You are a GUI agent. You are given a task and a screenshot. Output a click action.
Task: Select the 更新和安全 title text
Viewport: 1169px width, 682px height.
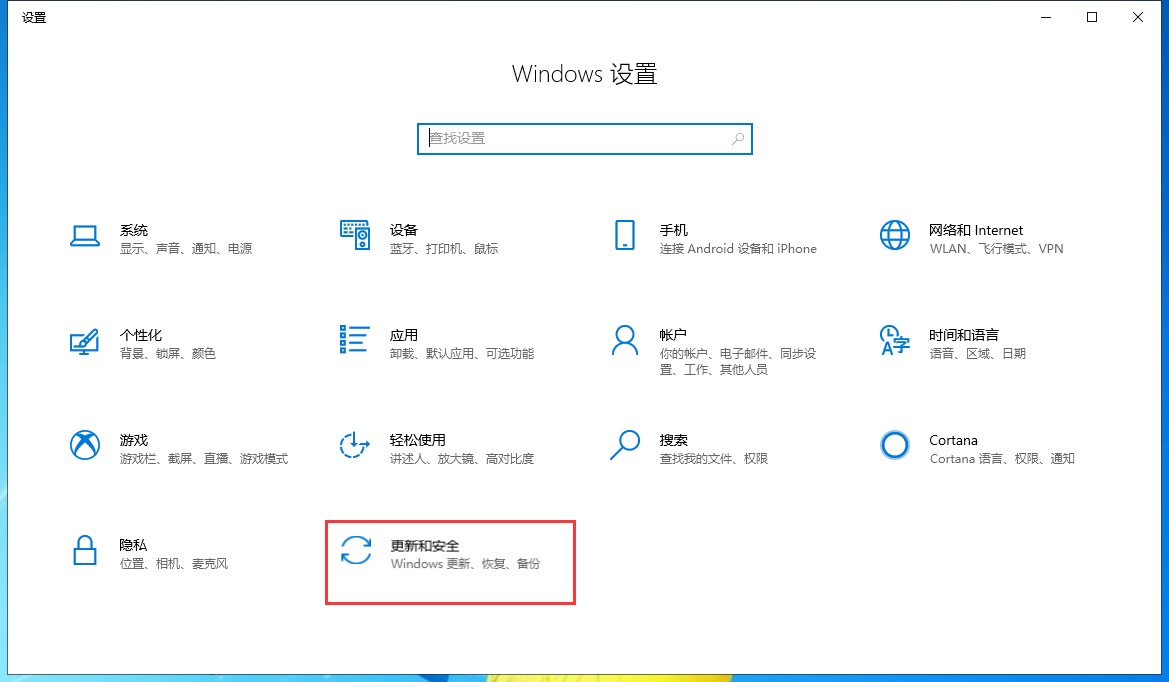[x=425, y=546]
